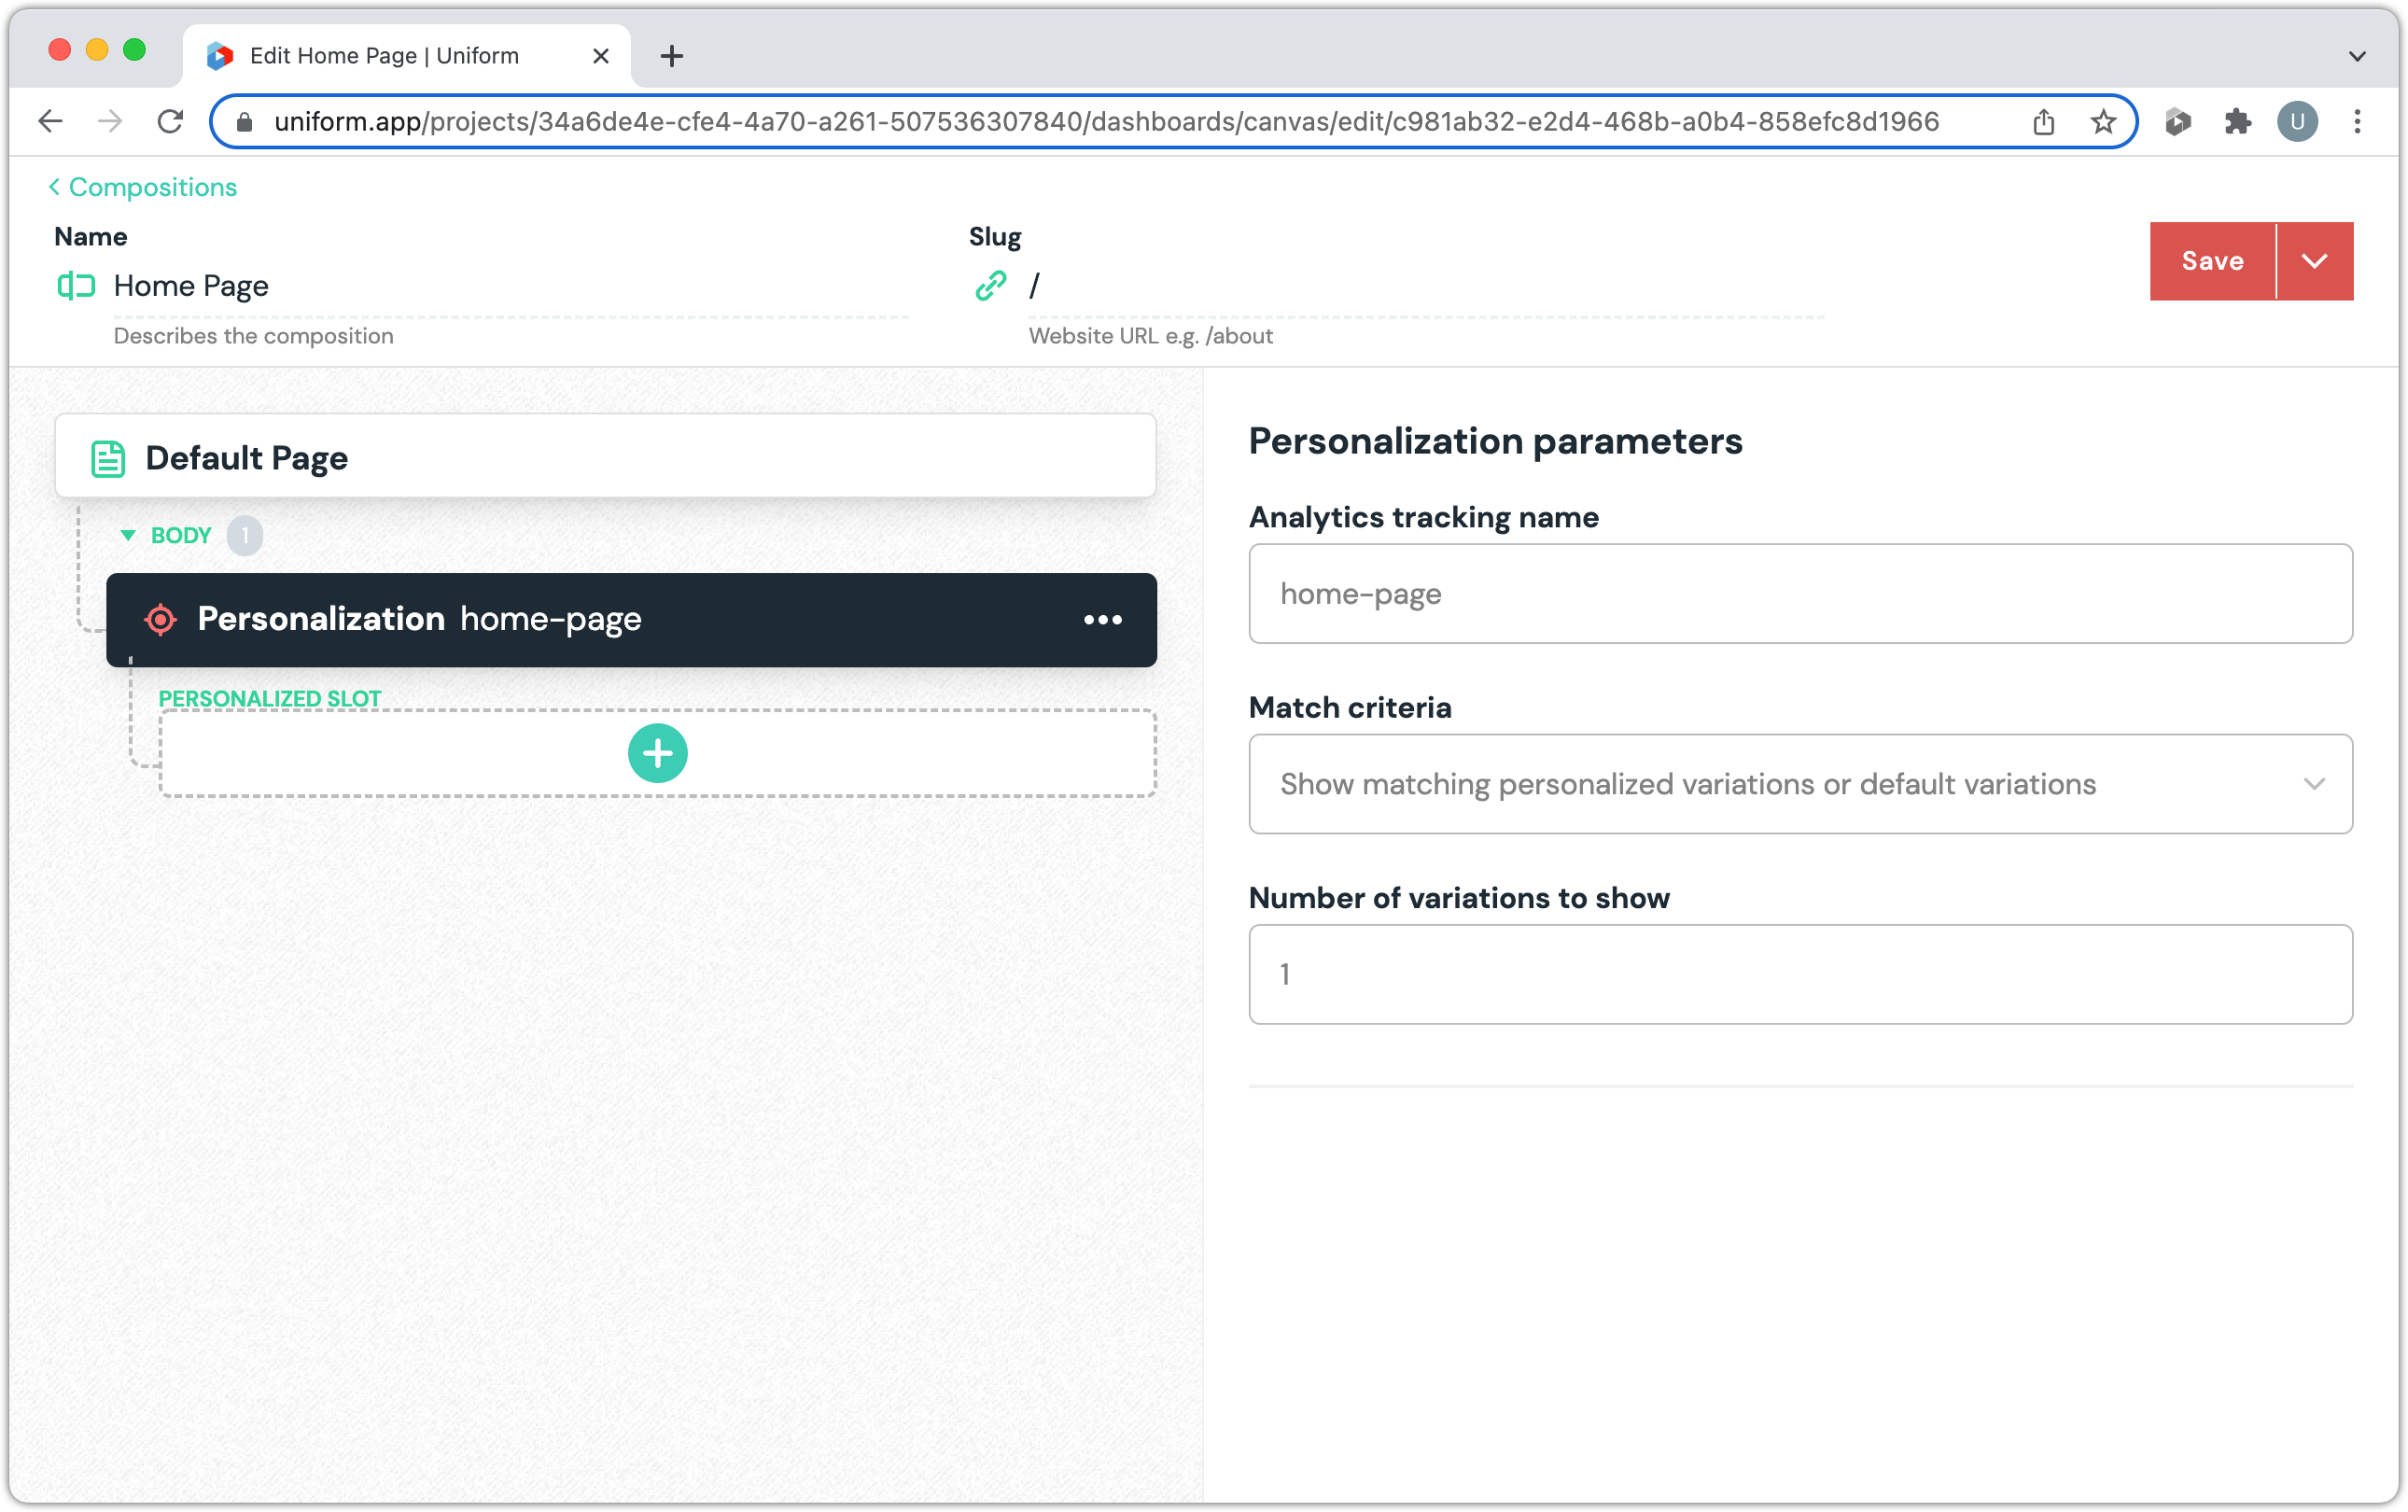Viewport: 2408px width, 1512px height.
Task: Click the Uniform extension icon in toolbar
Action: (x=2177, y=122)
